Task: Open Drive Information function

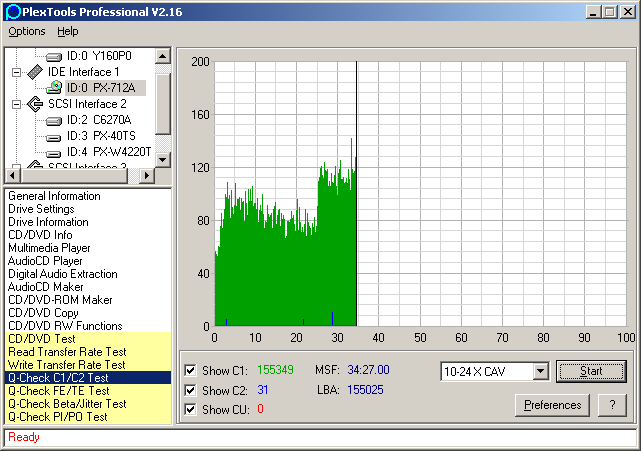Action: pos(48,222)
